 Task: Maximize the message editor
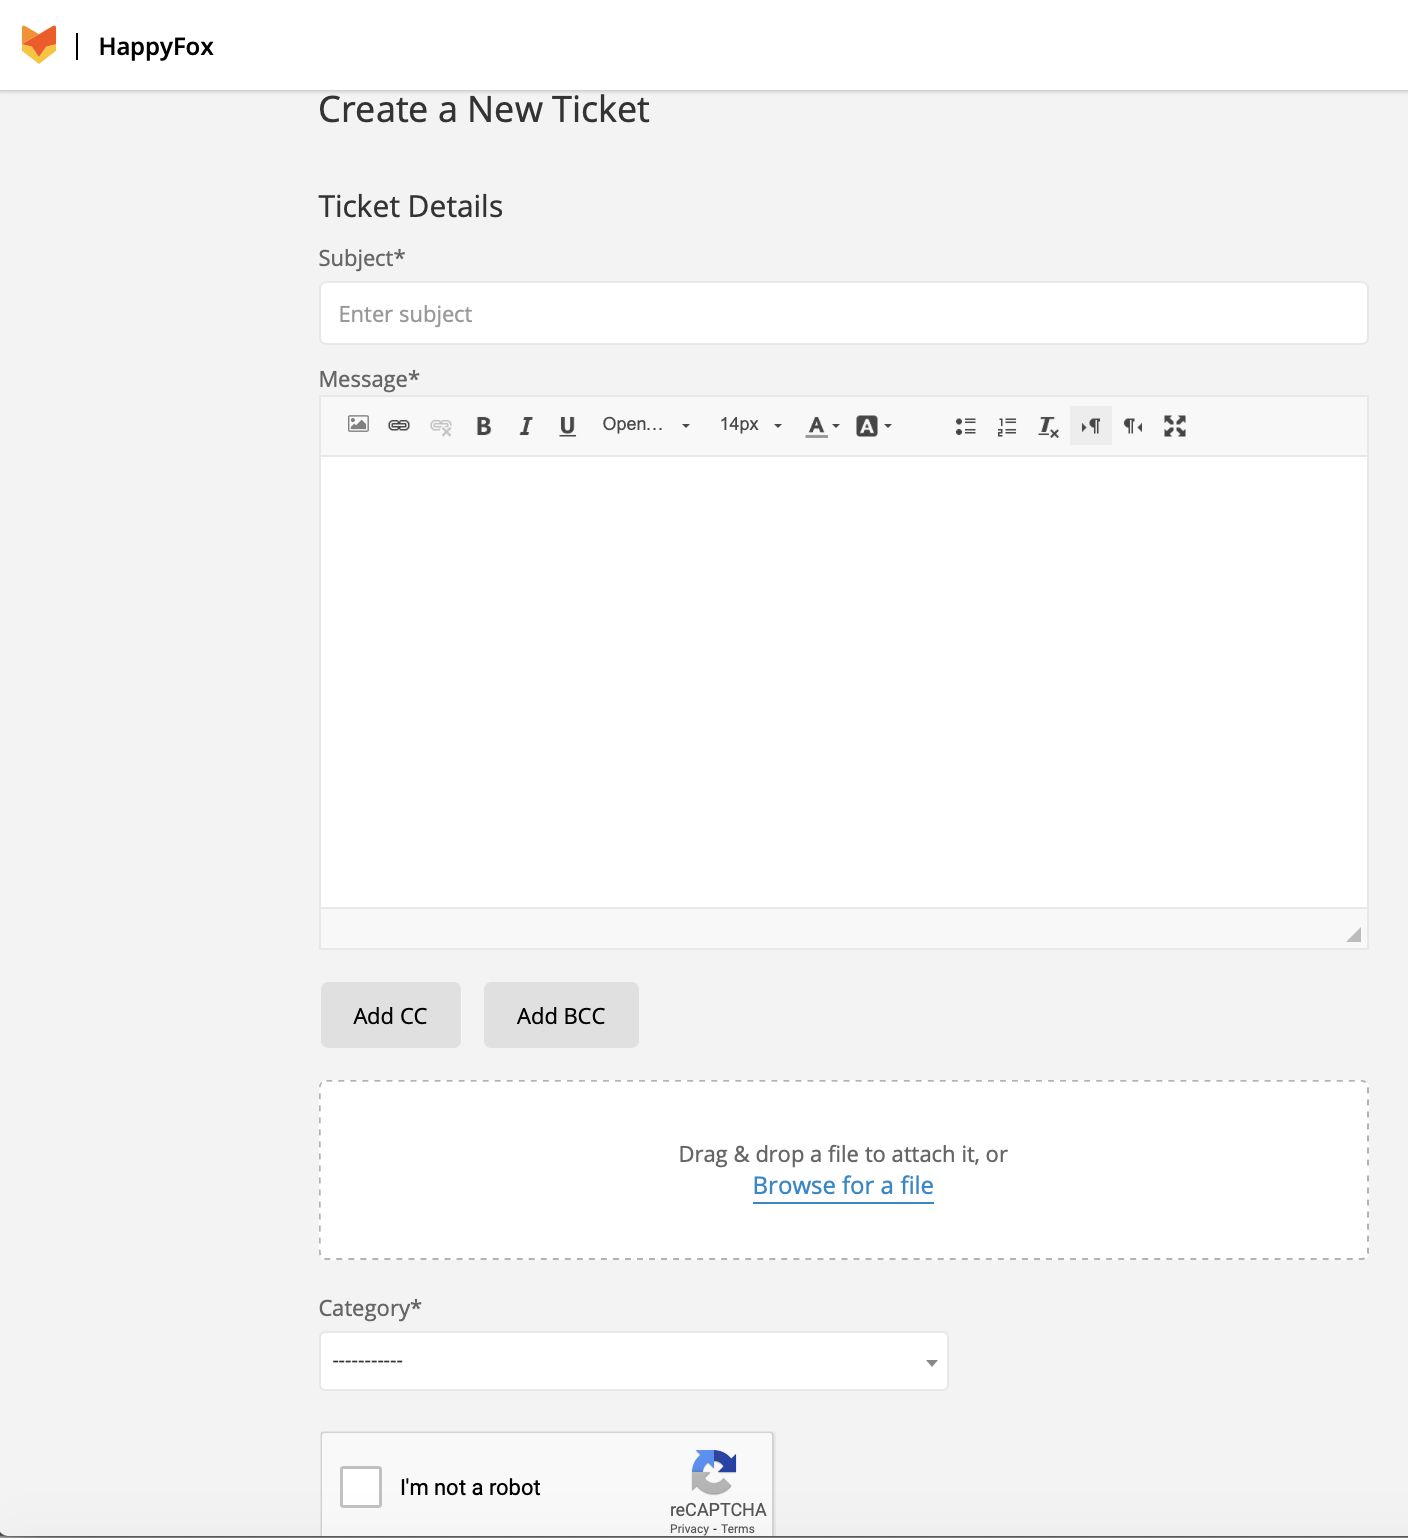1175,426
